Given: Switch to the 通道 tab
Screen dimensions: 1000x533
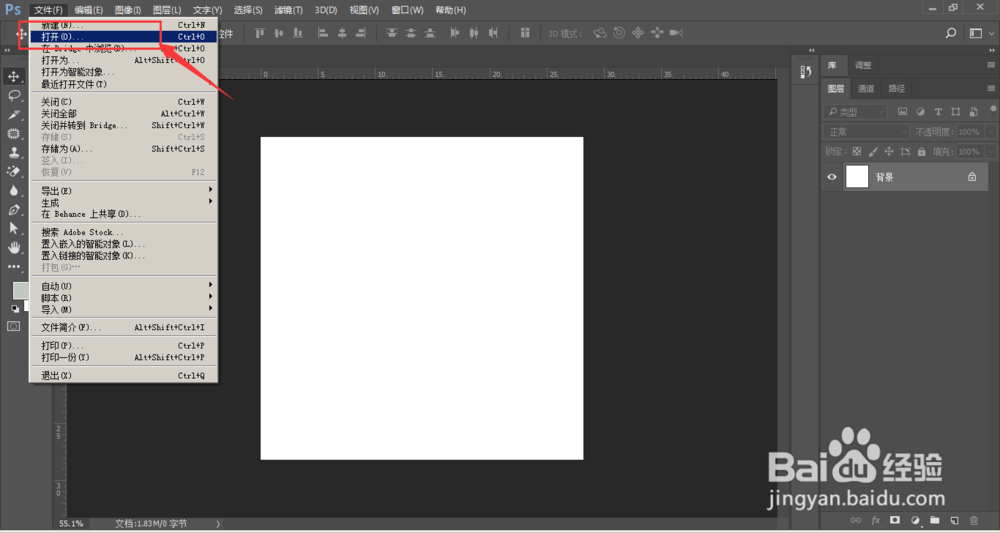Looking at the screenshot, I should click(x=866, y=89).
